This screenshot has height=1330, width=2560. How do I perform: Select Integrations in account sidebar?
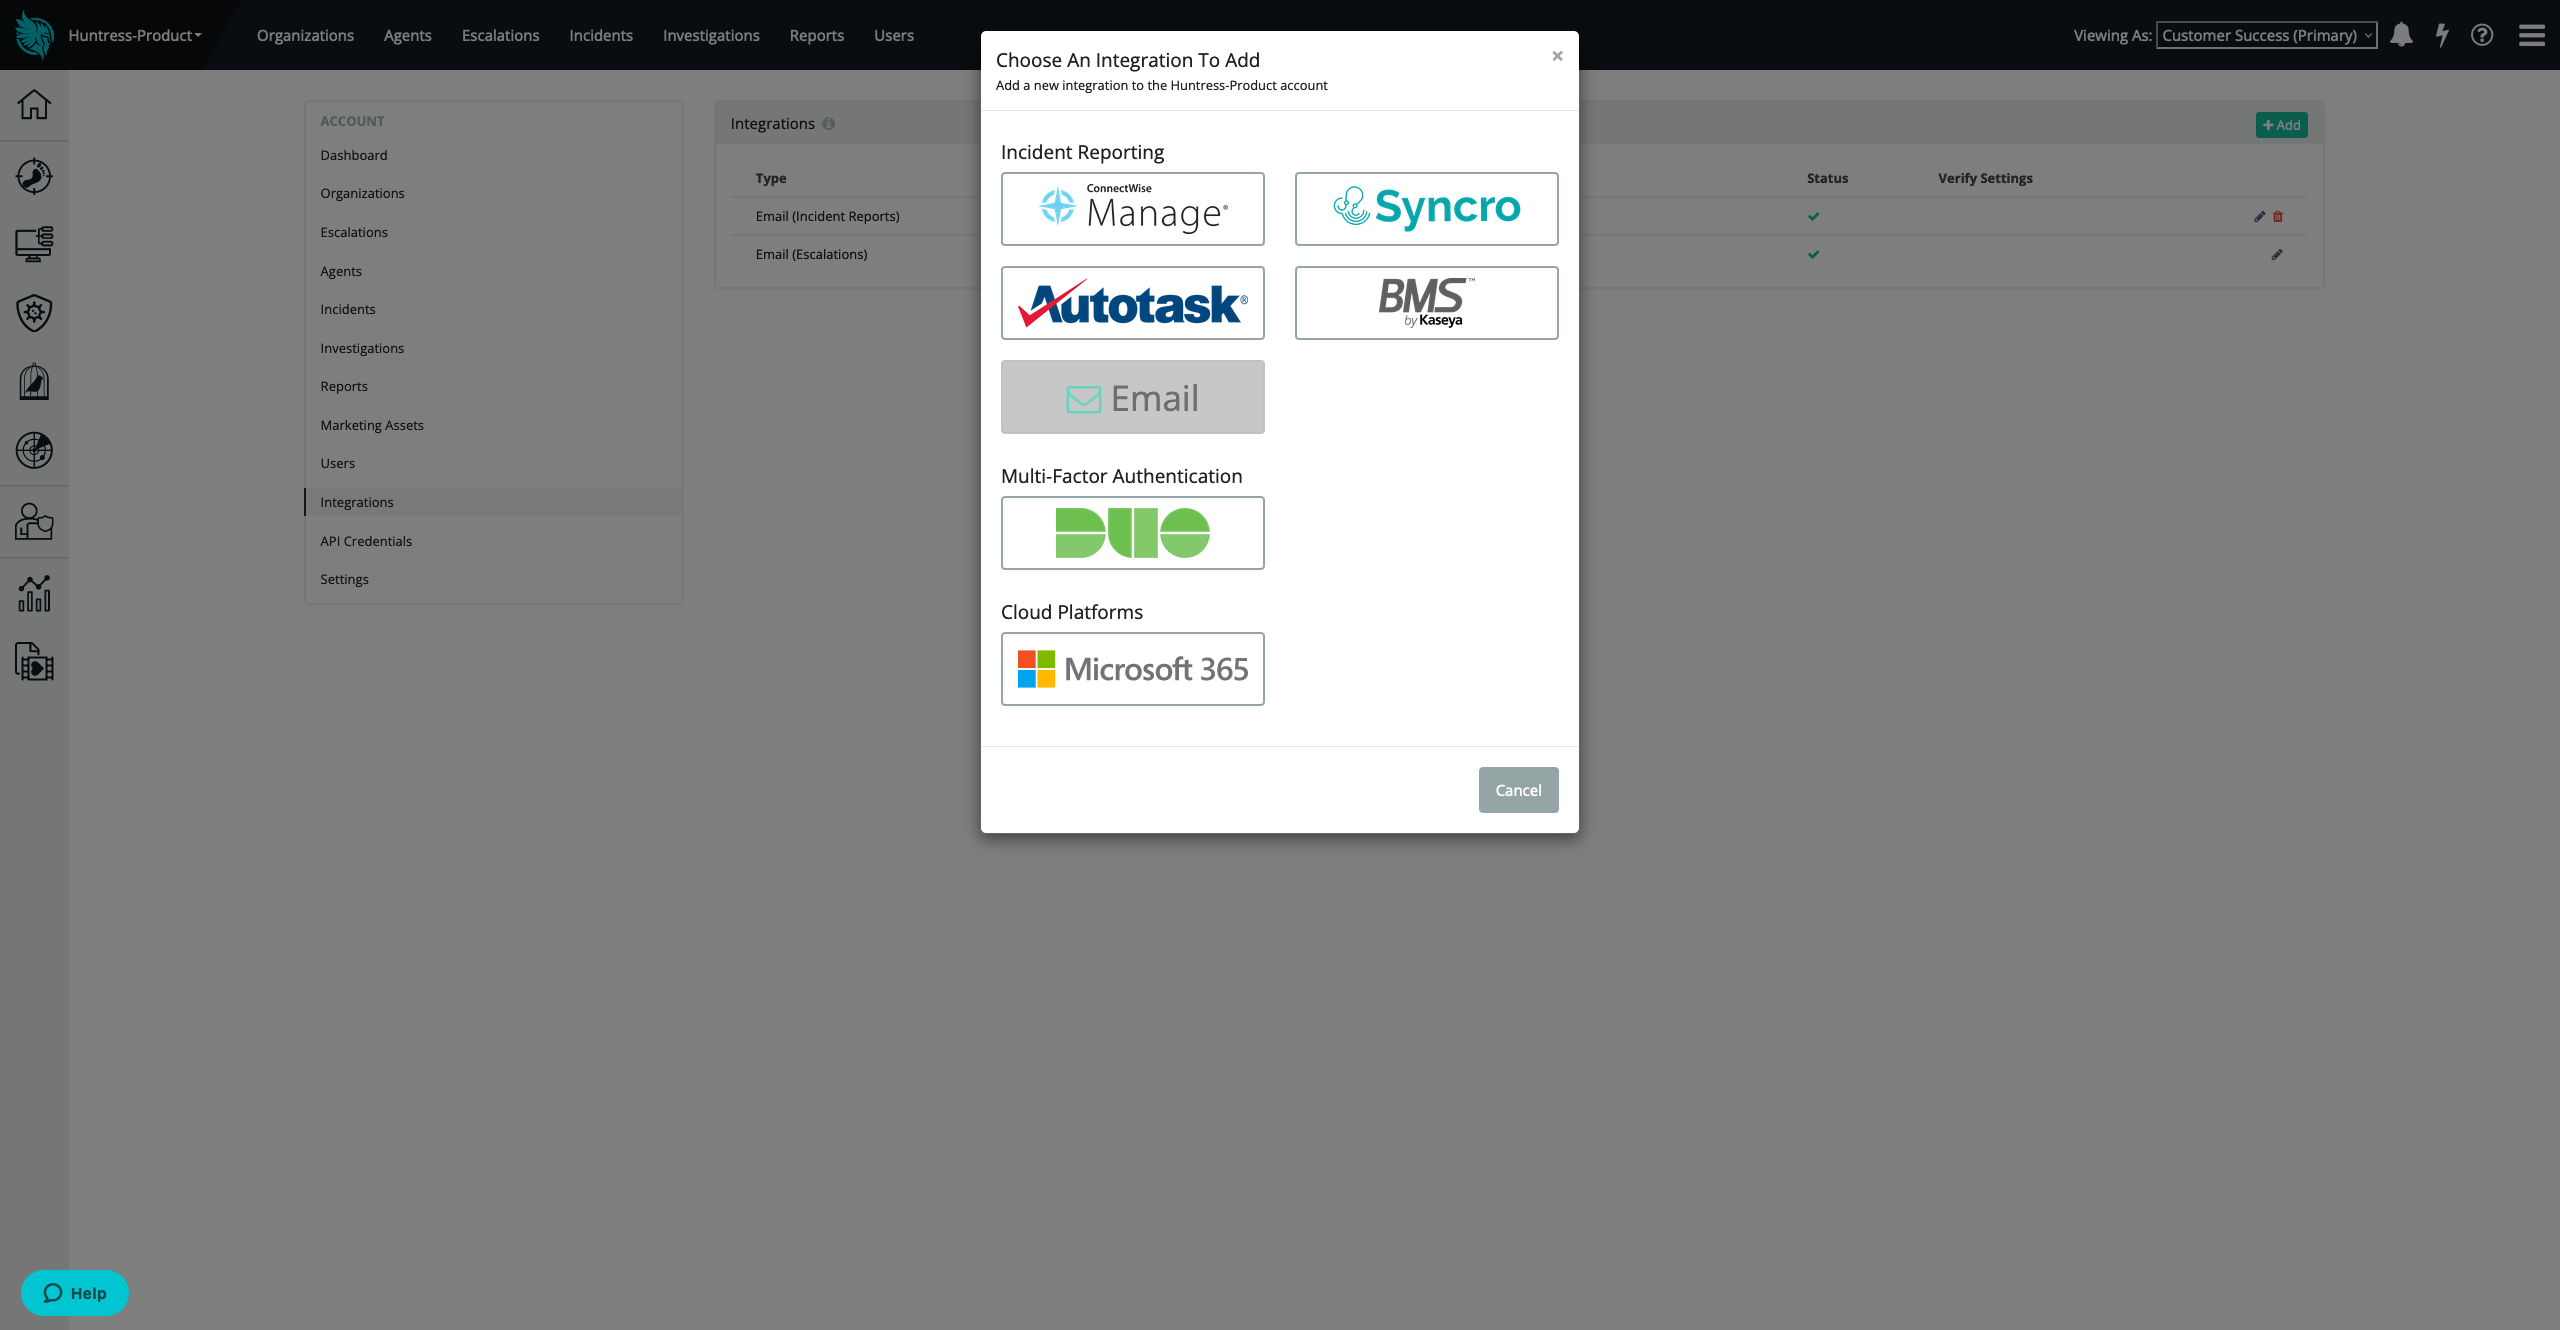tap(494, 502)
